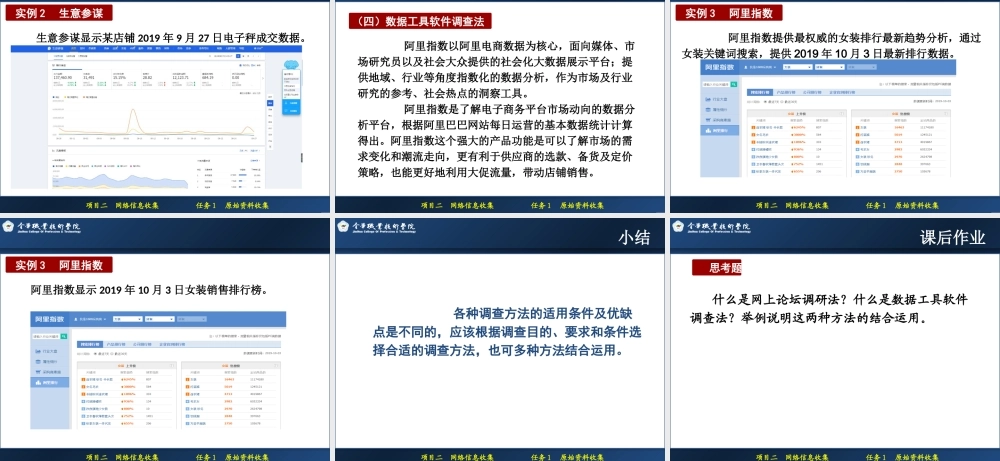Click 实例3 阿里指数 label above 最新趋势分析 text

point(729,13)
